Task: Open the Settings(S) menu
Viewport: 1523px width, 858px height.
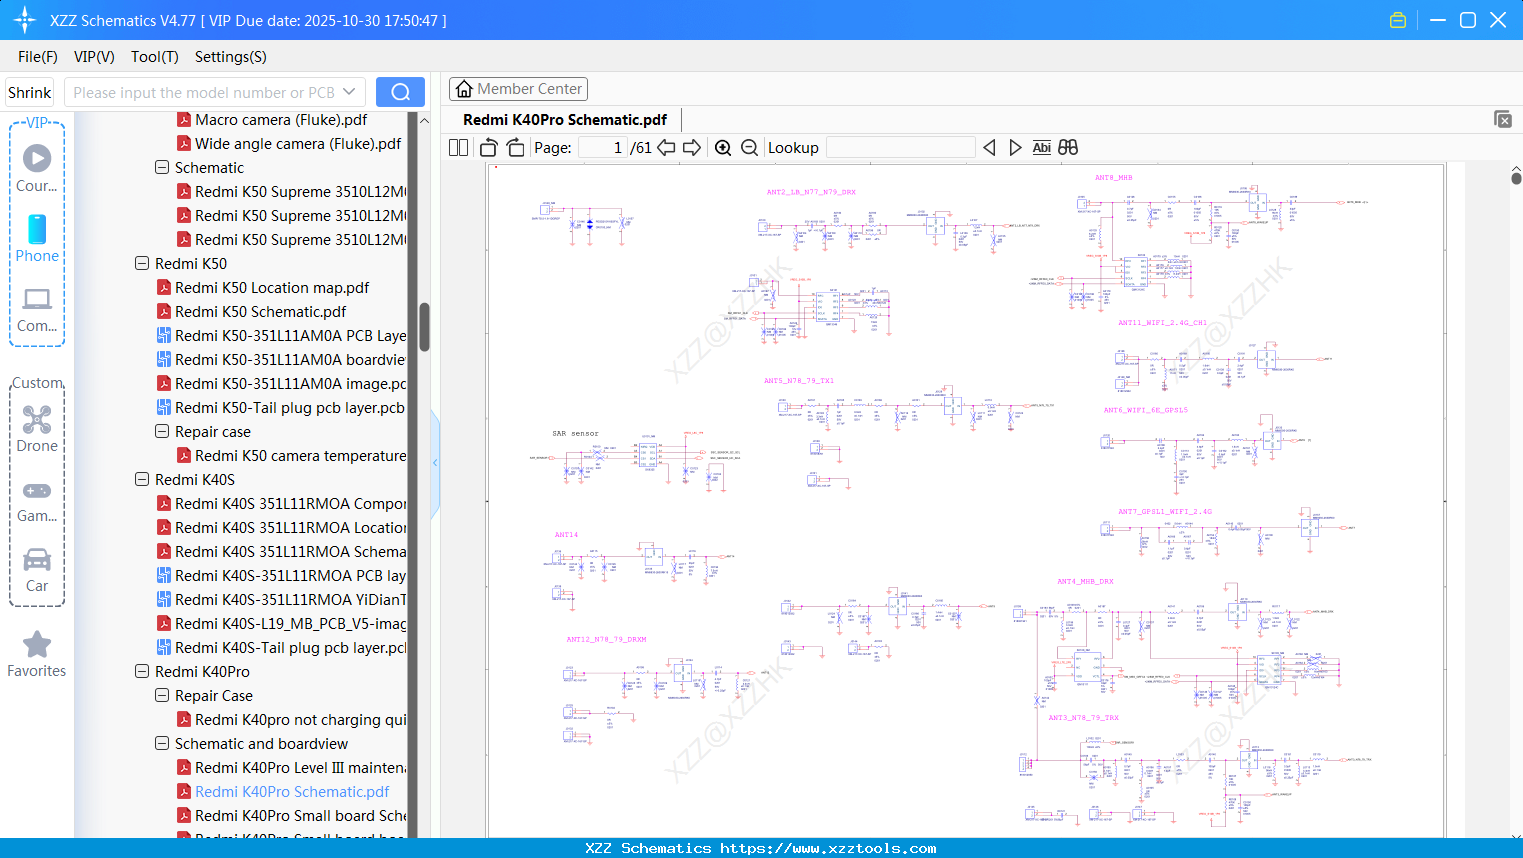Action: pos(230,57)
